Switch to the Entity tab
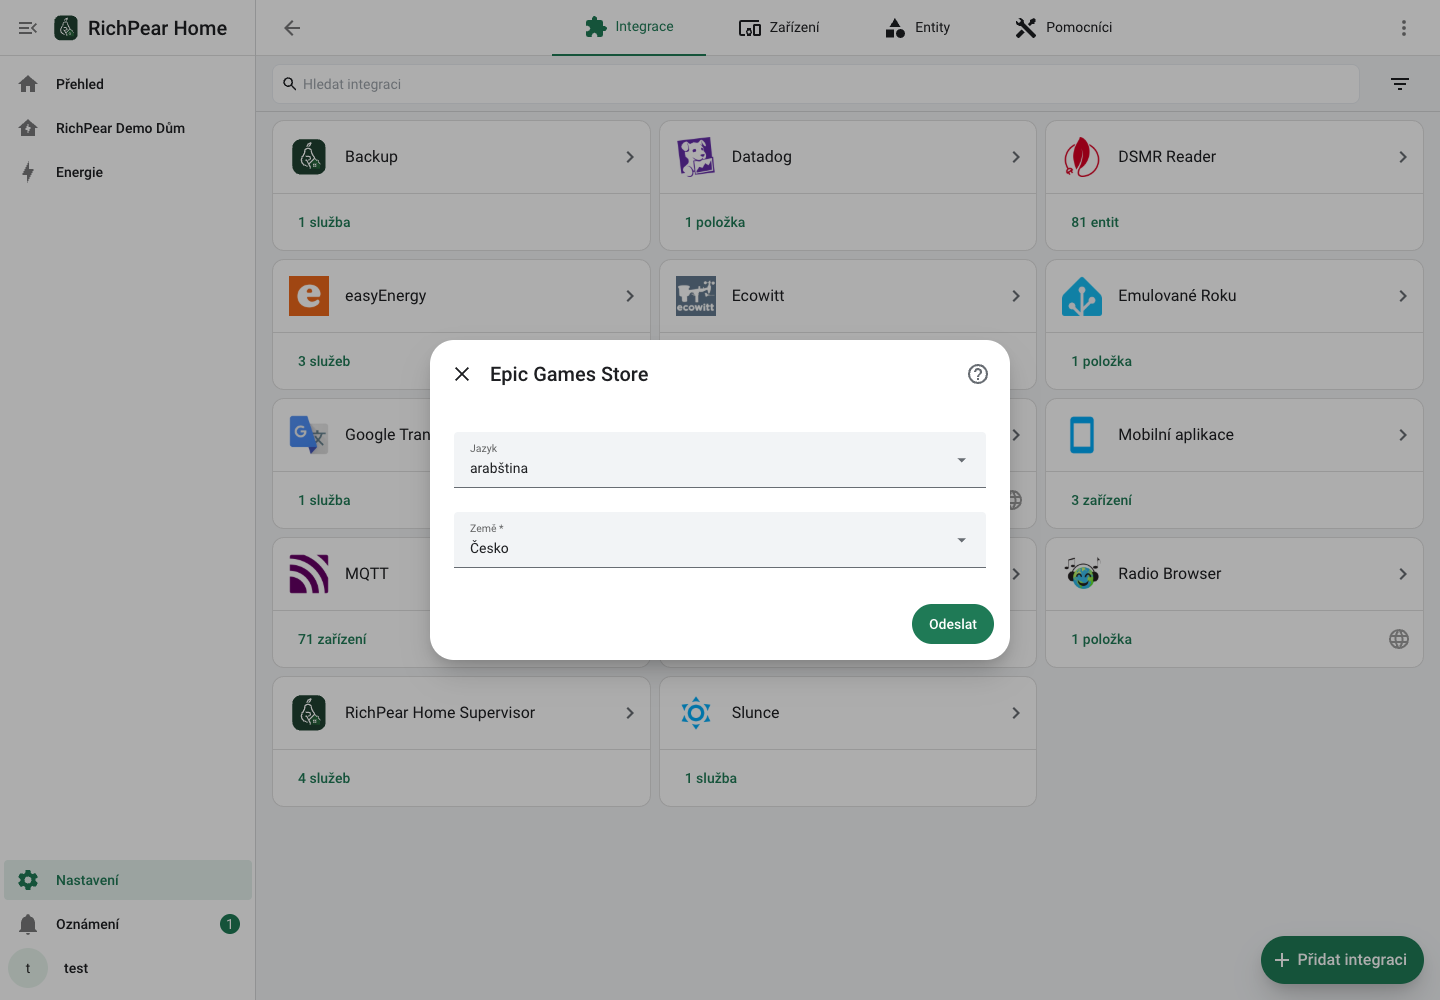This screenshot has height=1000, width=1440. pyautogui.click(x=917, y=27)
